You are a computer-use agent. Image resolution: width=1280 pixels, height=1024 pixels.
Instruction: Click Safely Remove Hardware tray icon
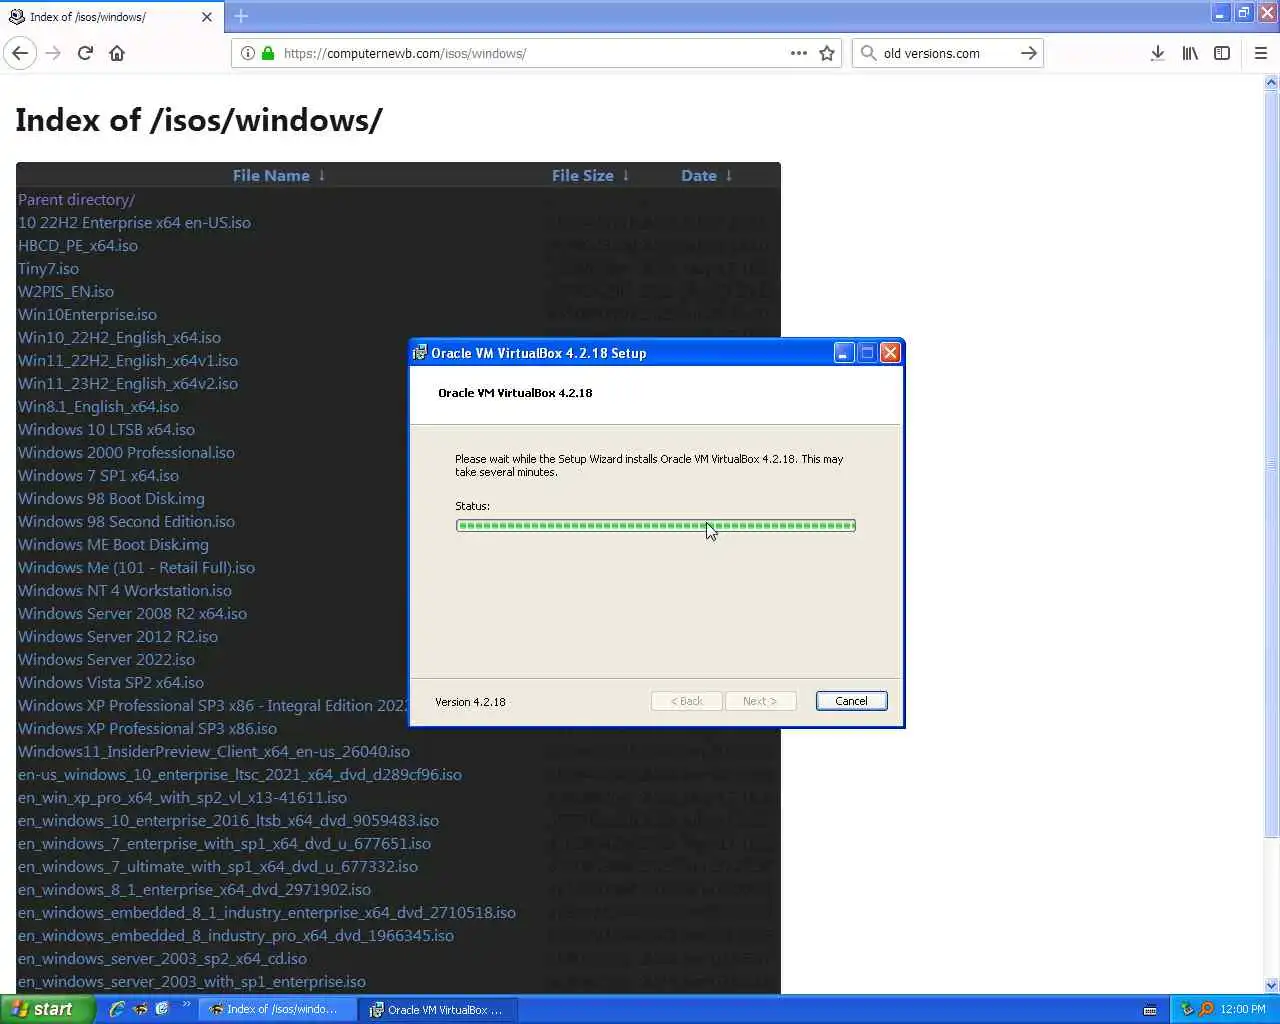pyautogui.click(x=1187, y=1010)
